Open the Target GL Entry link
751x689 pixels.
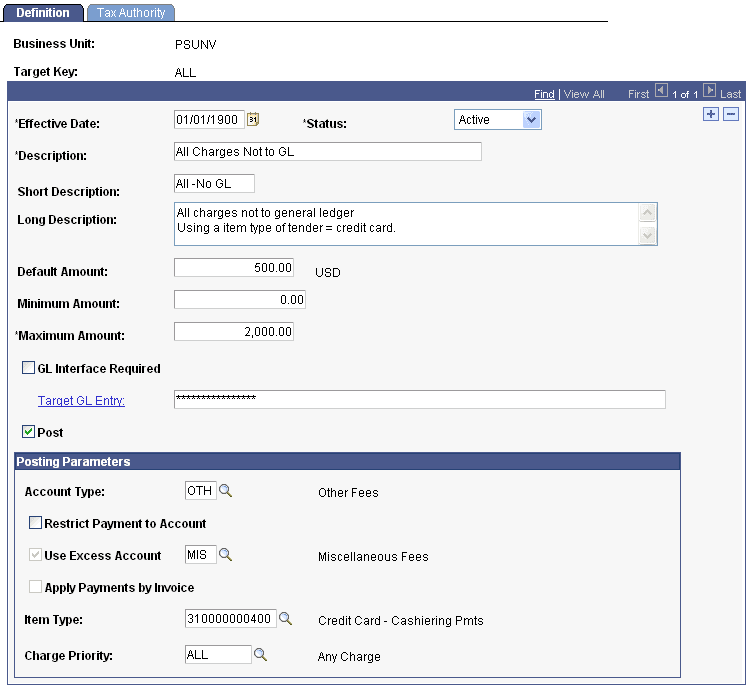tap(81, 400)
